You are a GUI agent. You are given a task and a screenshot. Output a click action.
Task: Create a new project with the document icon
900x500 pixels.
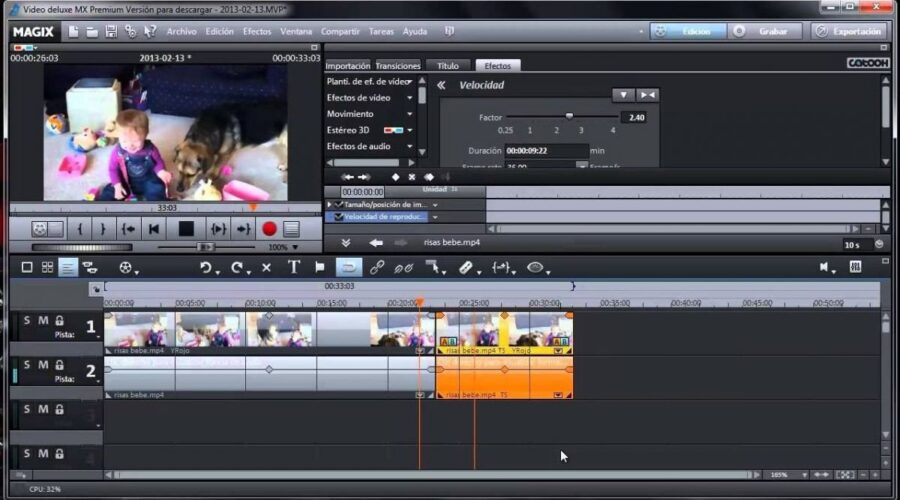coord(73,32)
